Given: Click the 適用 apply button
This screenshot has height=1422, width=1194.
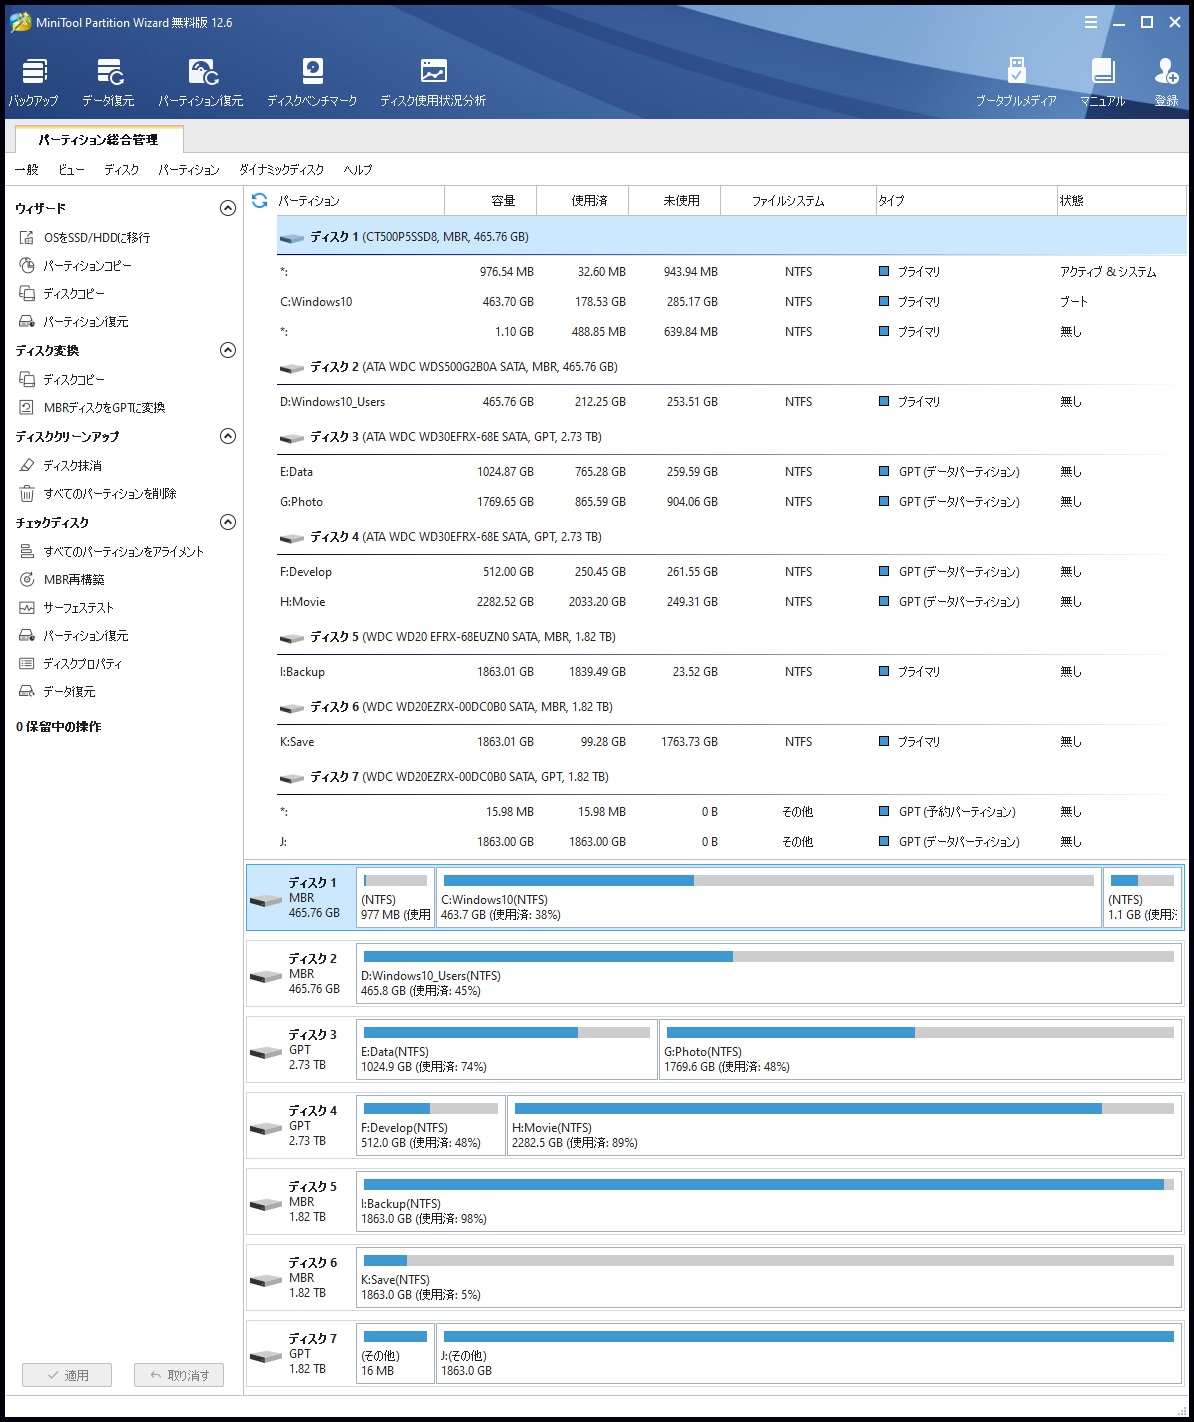Looking at the screenshot, I should [67, 1375].
